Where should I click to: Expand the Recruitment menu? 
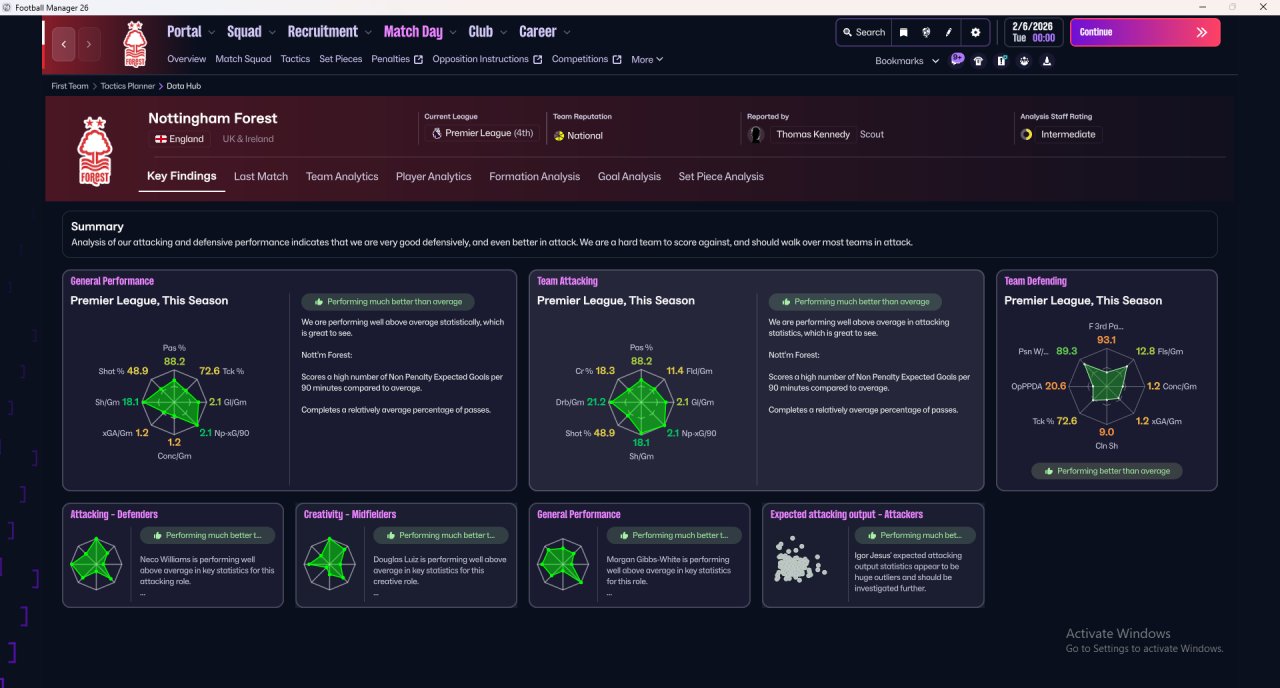coord(330,32)
